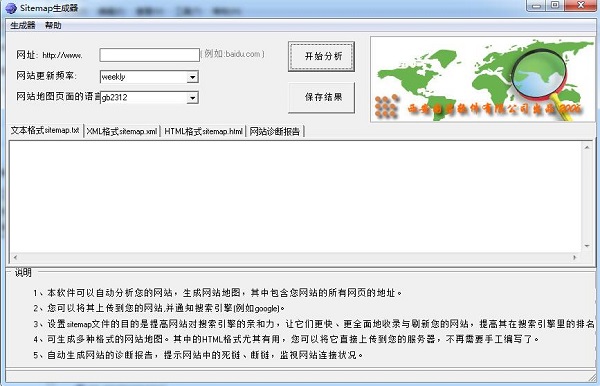Click the 保存结果 button
Image resolution: width=600 pixels, height=386 pixels.
pyautogui.click(x=321, y=97)
